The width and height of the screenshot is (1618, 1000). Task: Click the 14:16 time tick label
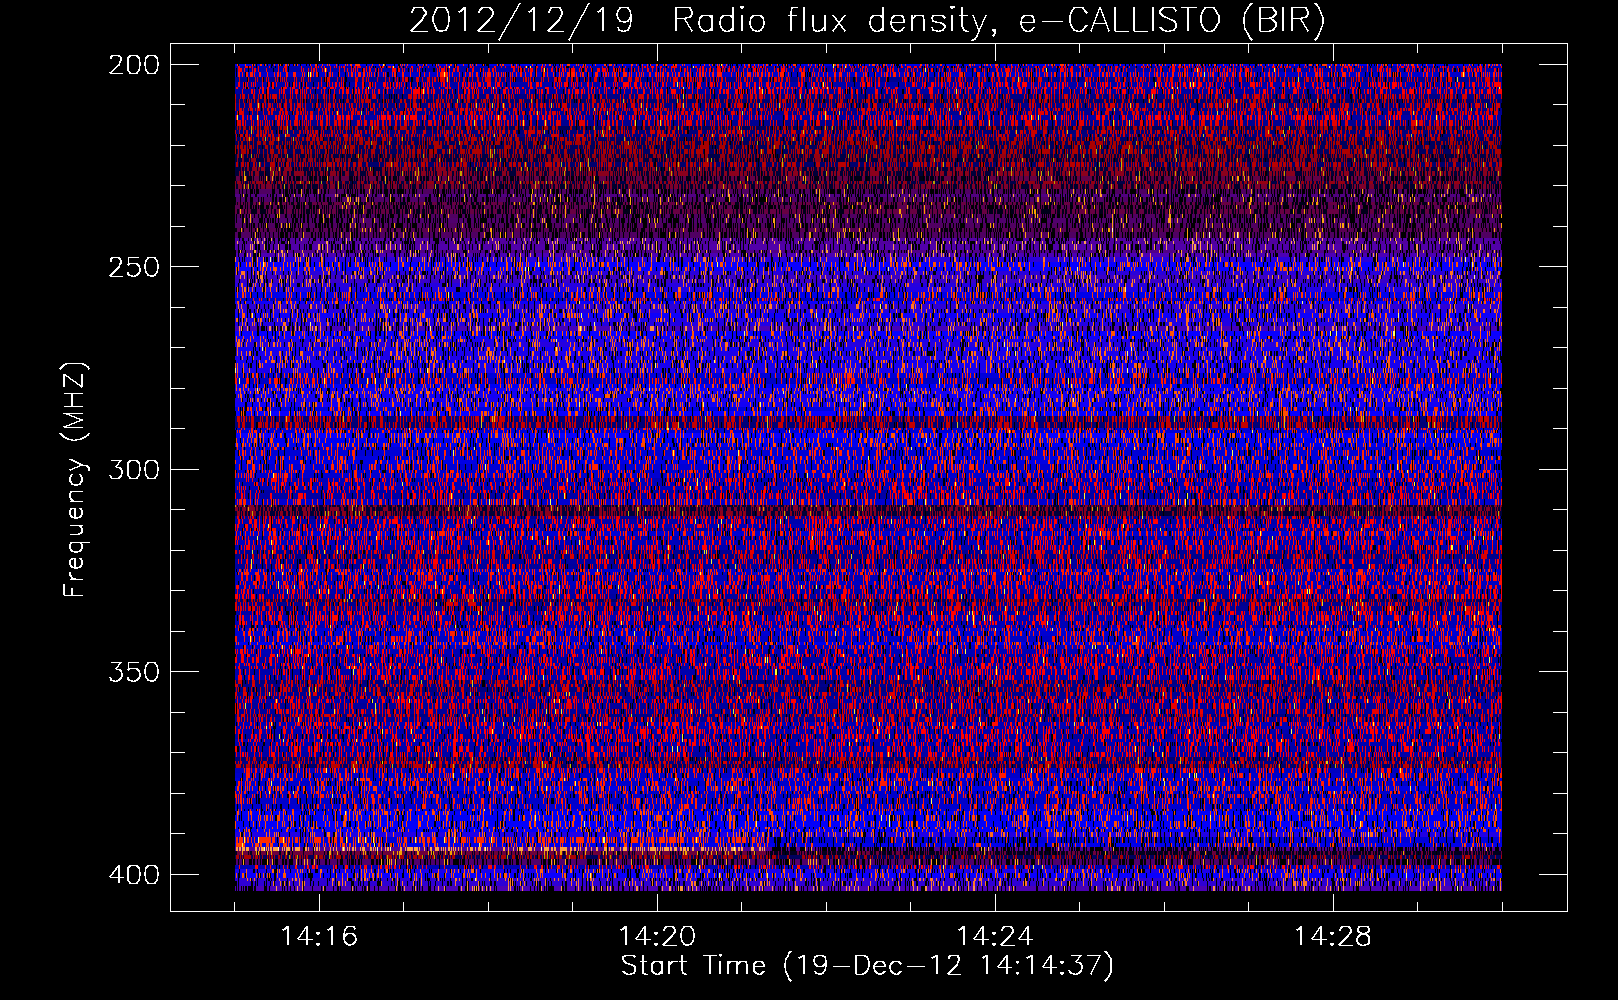tap(319, 937)
